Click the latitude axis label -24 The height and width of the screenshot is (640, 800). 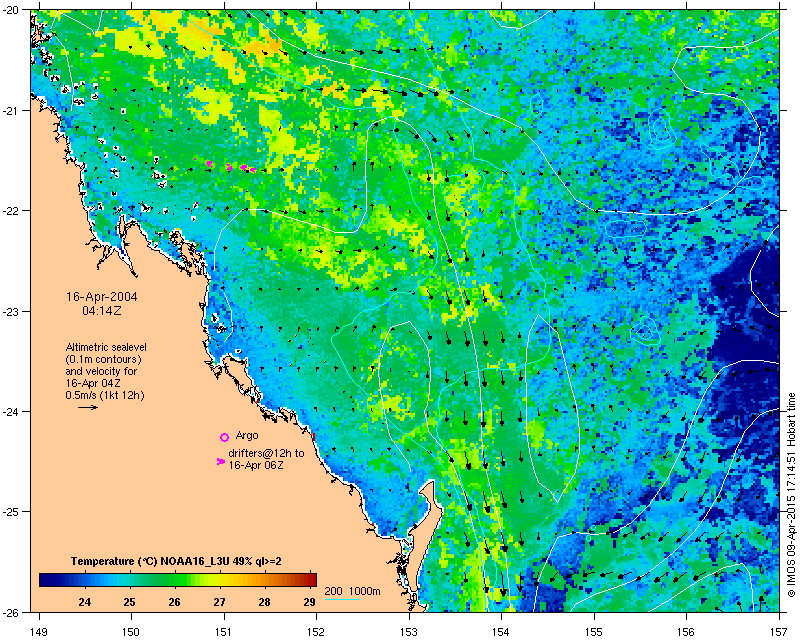[x=11, y=411]
